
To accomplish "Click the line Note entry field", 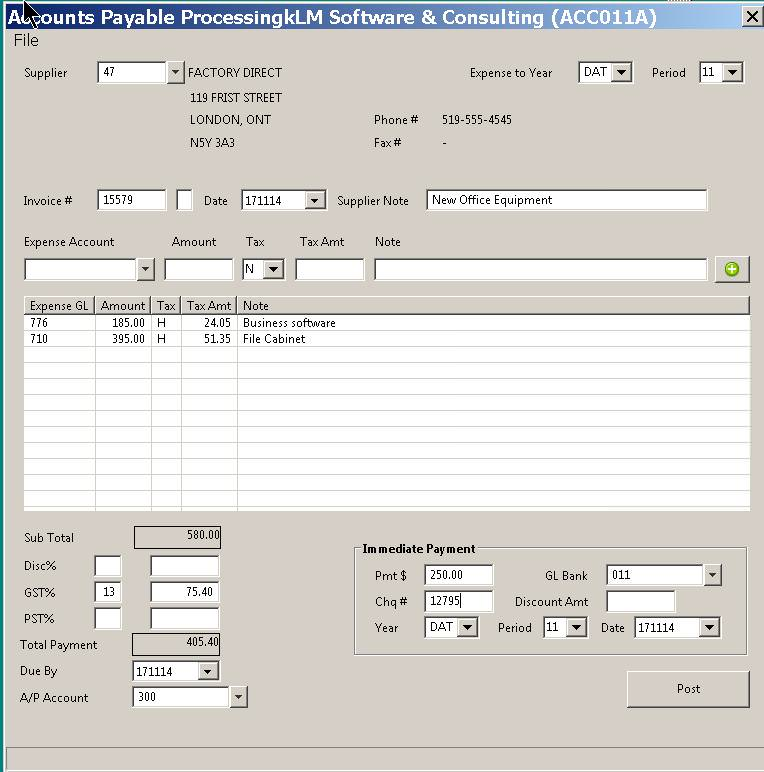I will (x=541, y=269).
